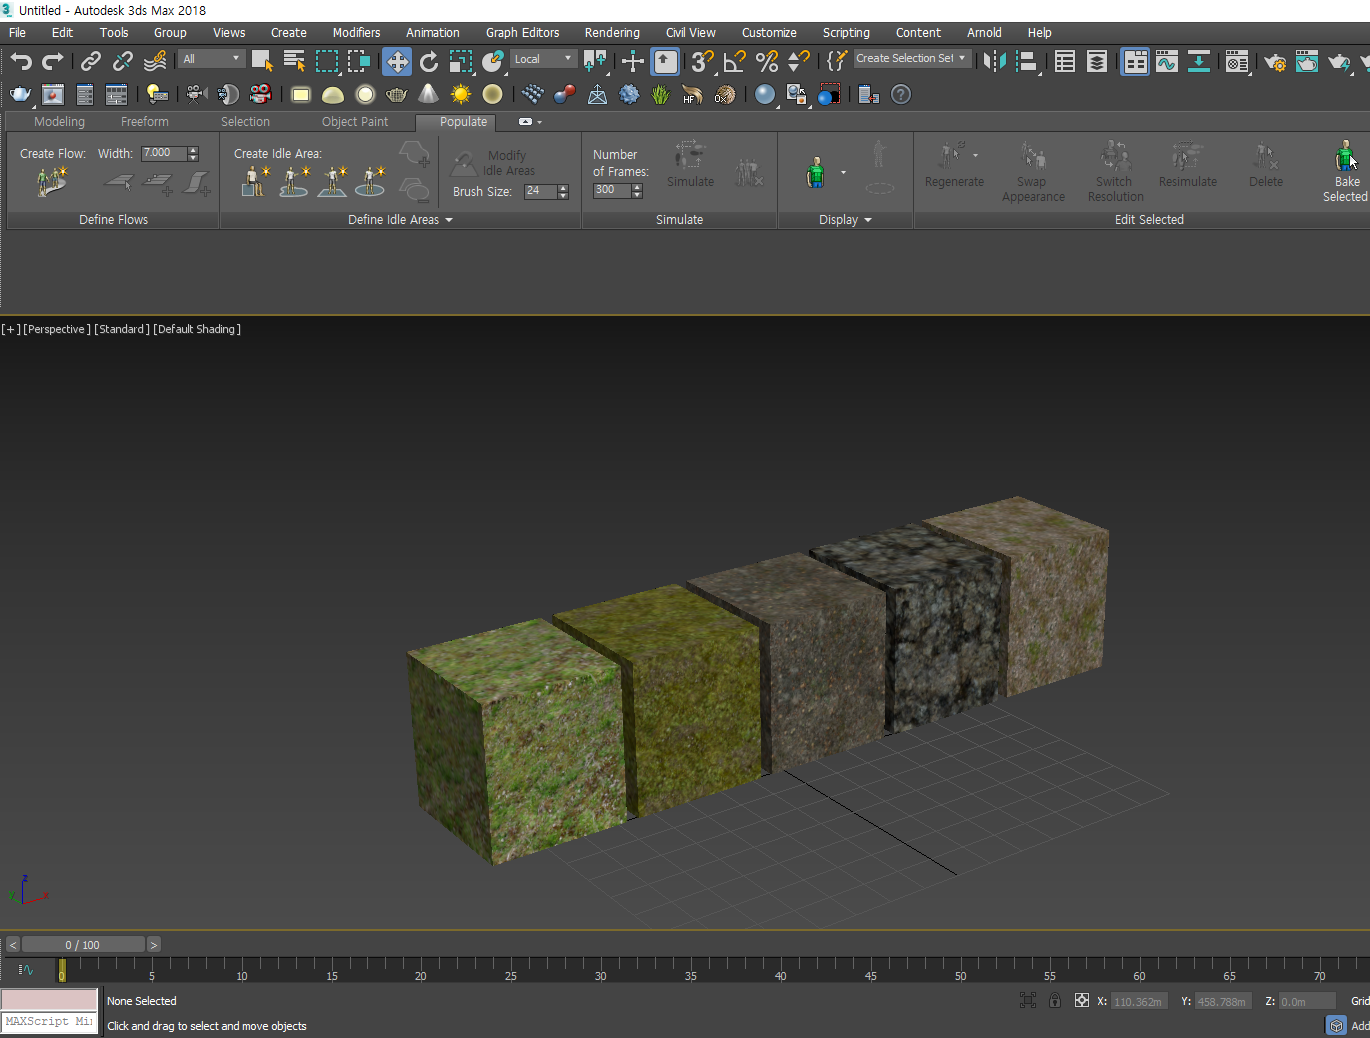Click the Undo arrow icon

(21, 62)
